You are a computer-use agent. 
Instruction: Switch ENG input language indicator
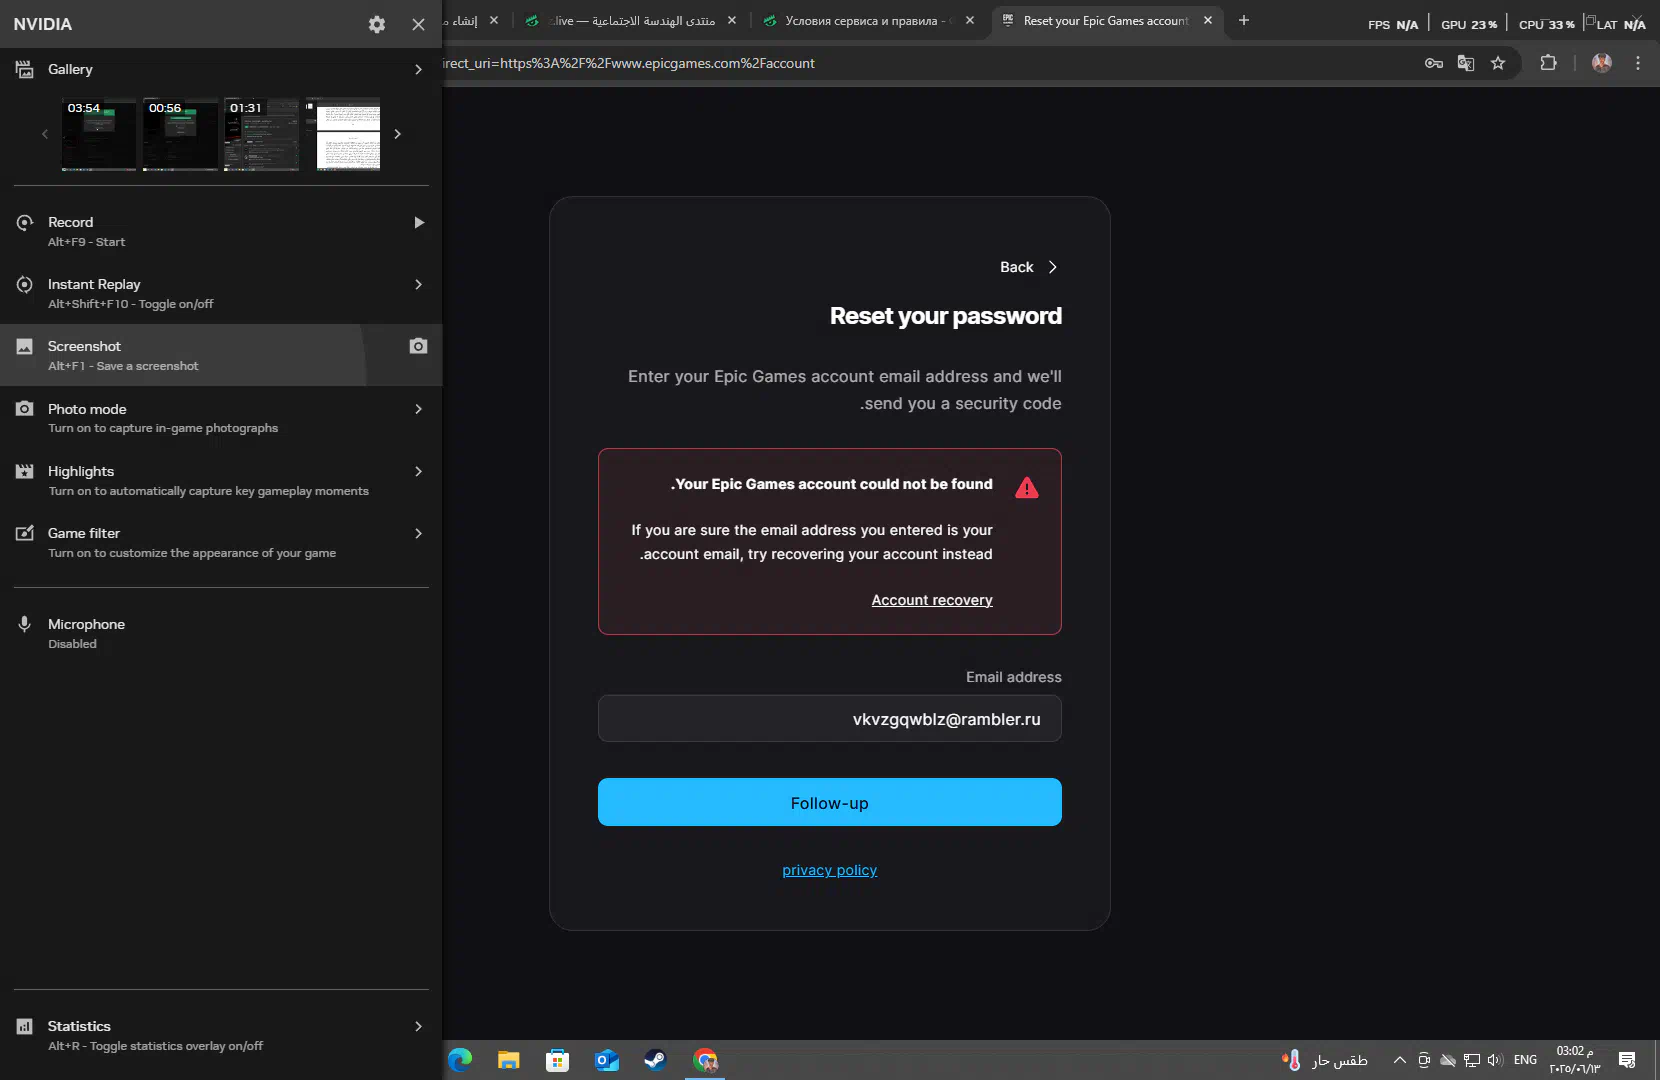1525,1060
